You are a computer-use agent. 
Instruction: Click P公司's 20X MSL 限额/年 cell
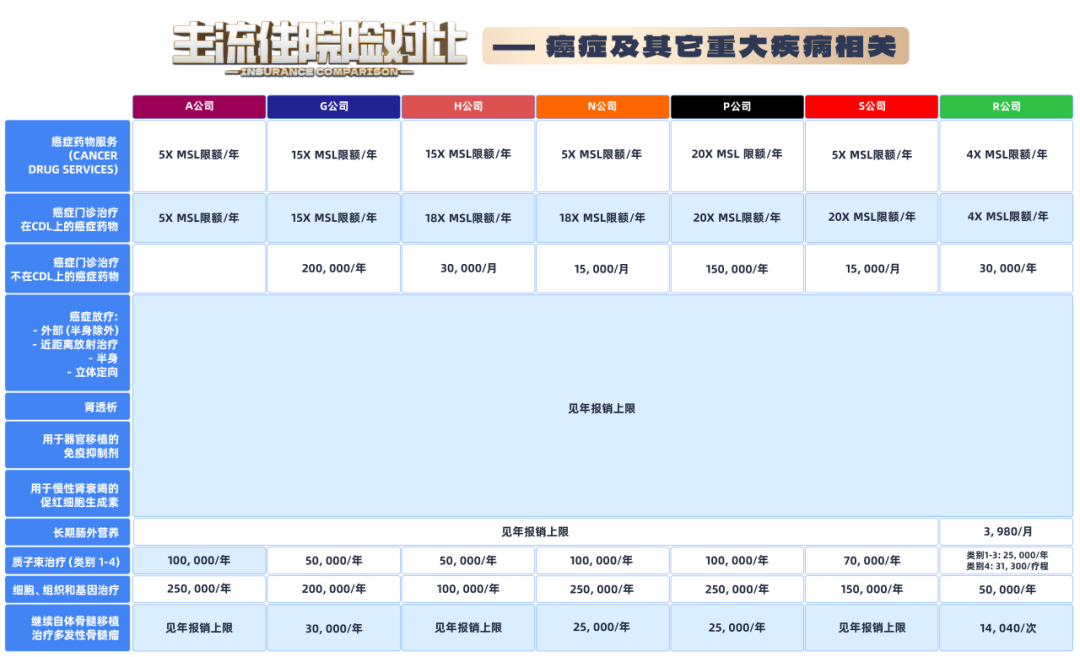737,155
